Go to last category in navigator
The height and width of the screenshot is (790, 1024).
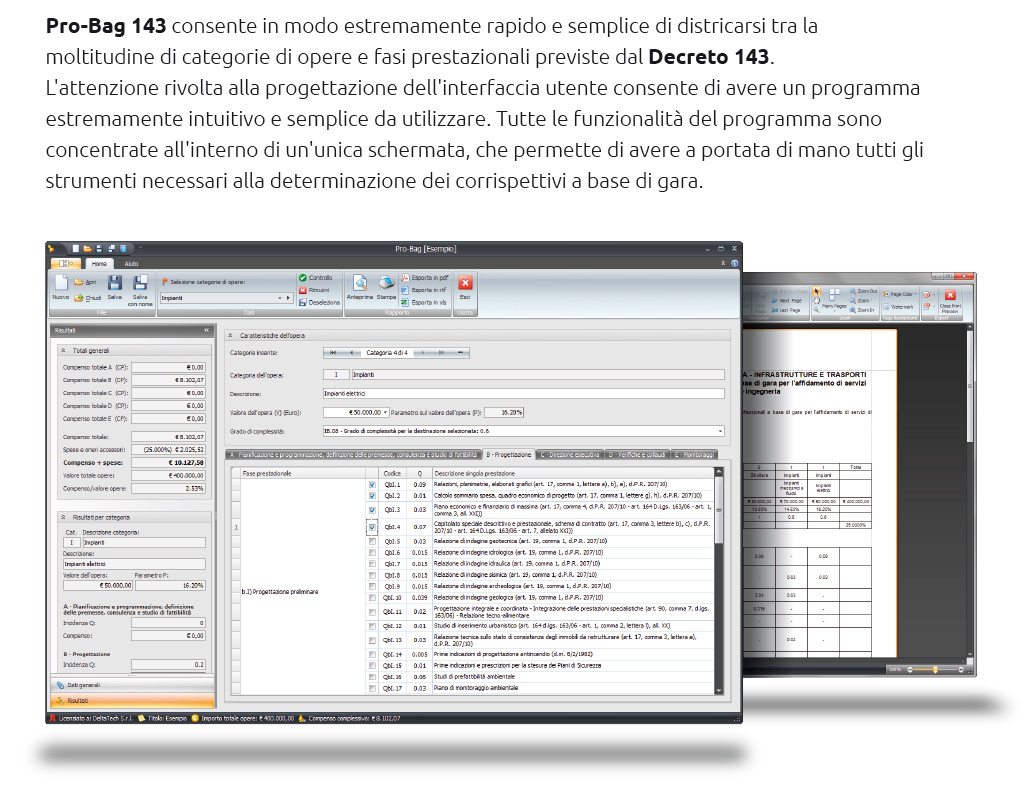(x=441, y=353)
